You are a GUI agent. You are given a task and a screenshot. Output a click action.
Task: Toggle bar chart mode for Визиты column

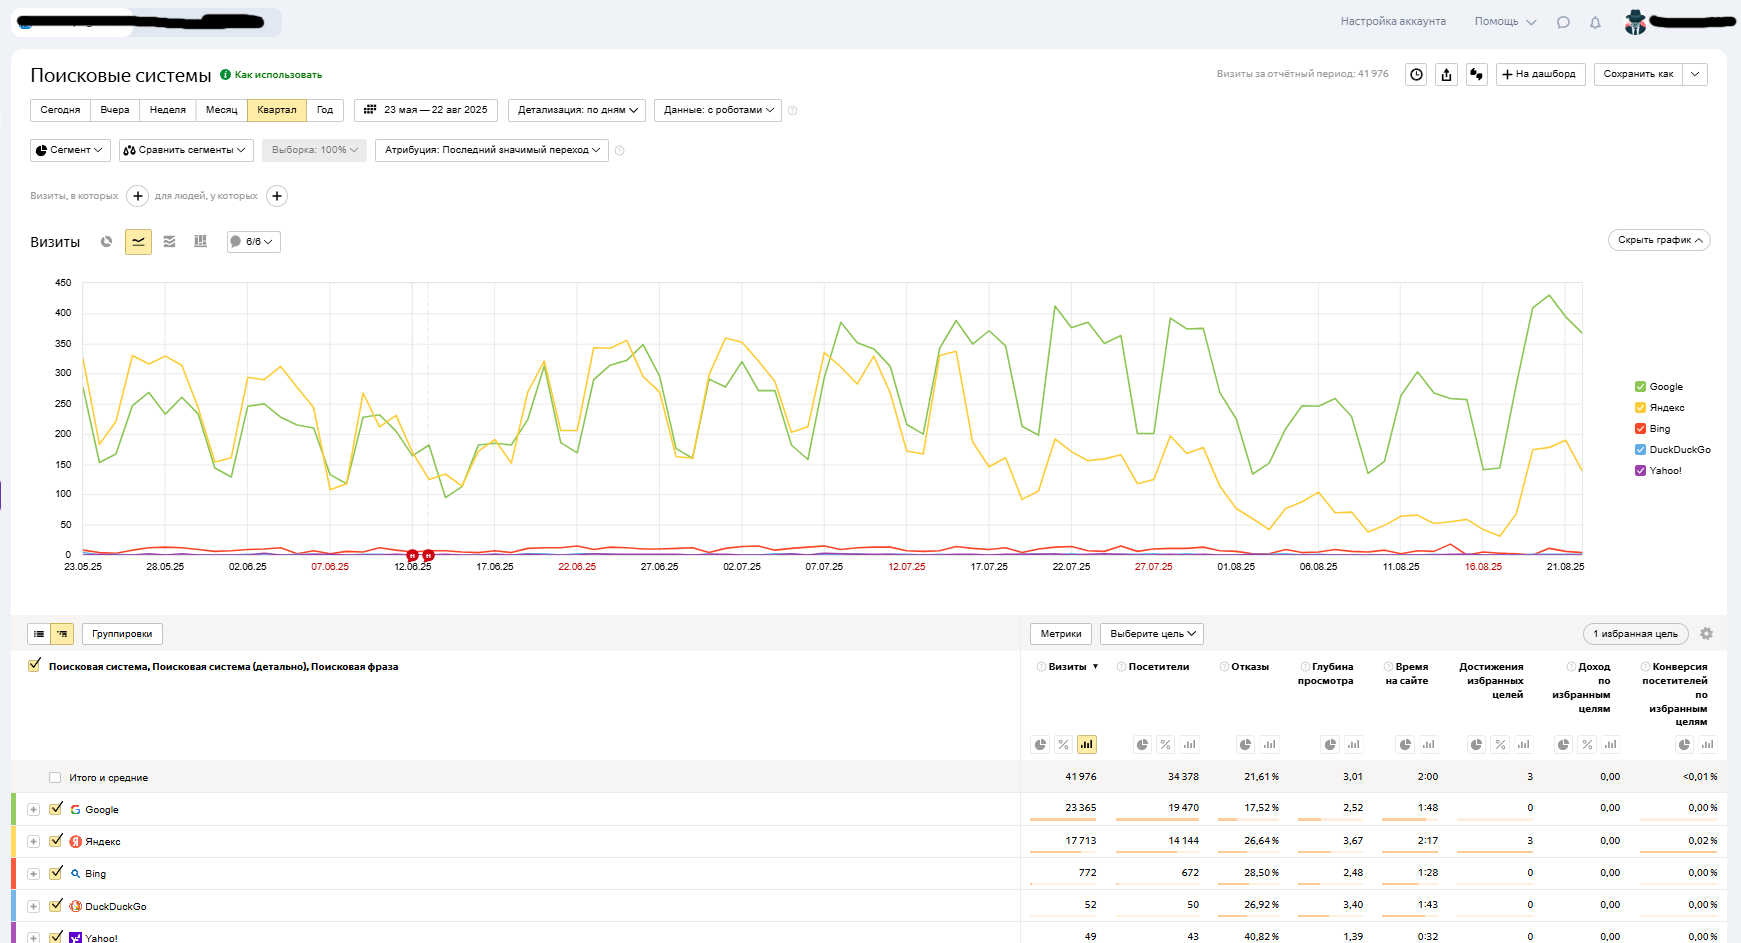pos(1087,745)
